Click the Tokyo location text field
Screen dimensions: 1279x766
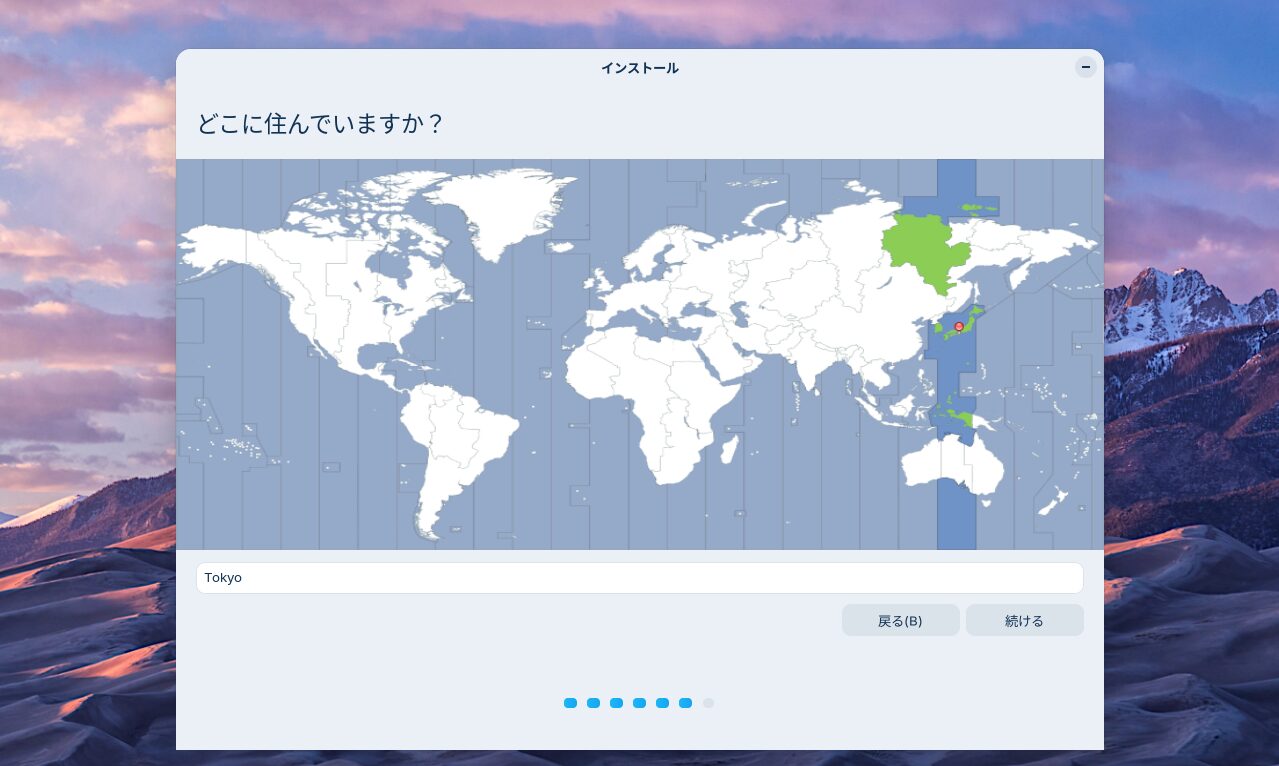coord(639,578)
